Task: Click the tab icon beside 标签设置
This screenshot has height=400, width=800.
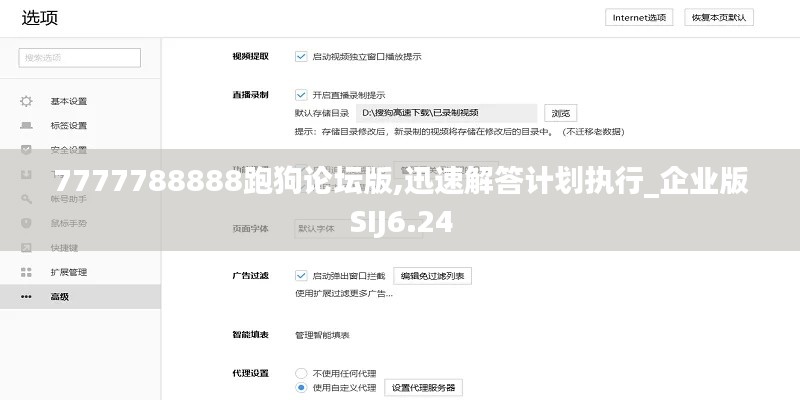Action: [26, 126]
